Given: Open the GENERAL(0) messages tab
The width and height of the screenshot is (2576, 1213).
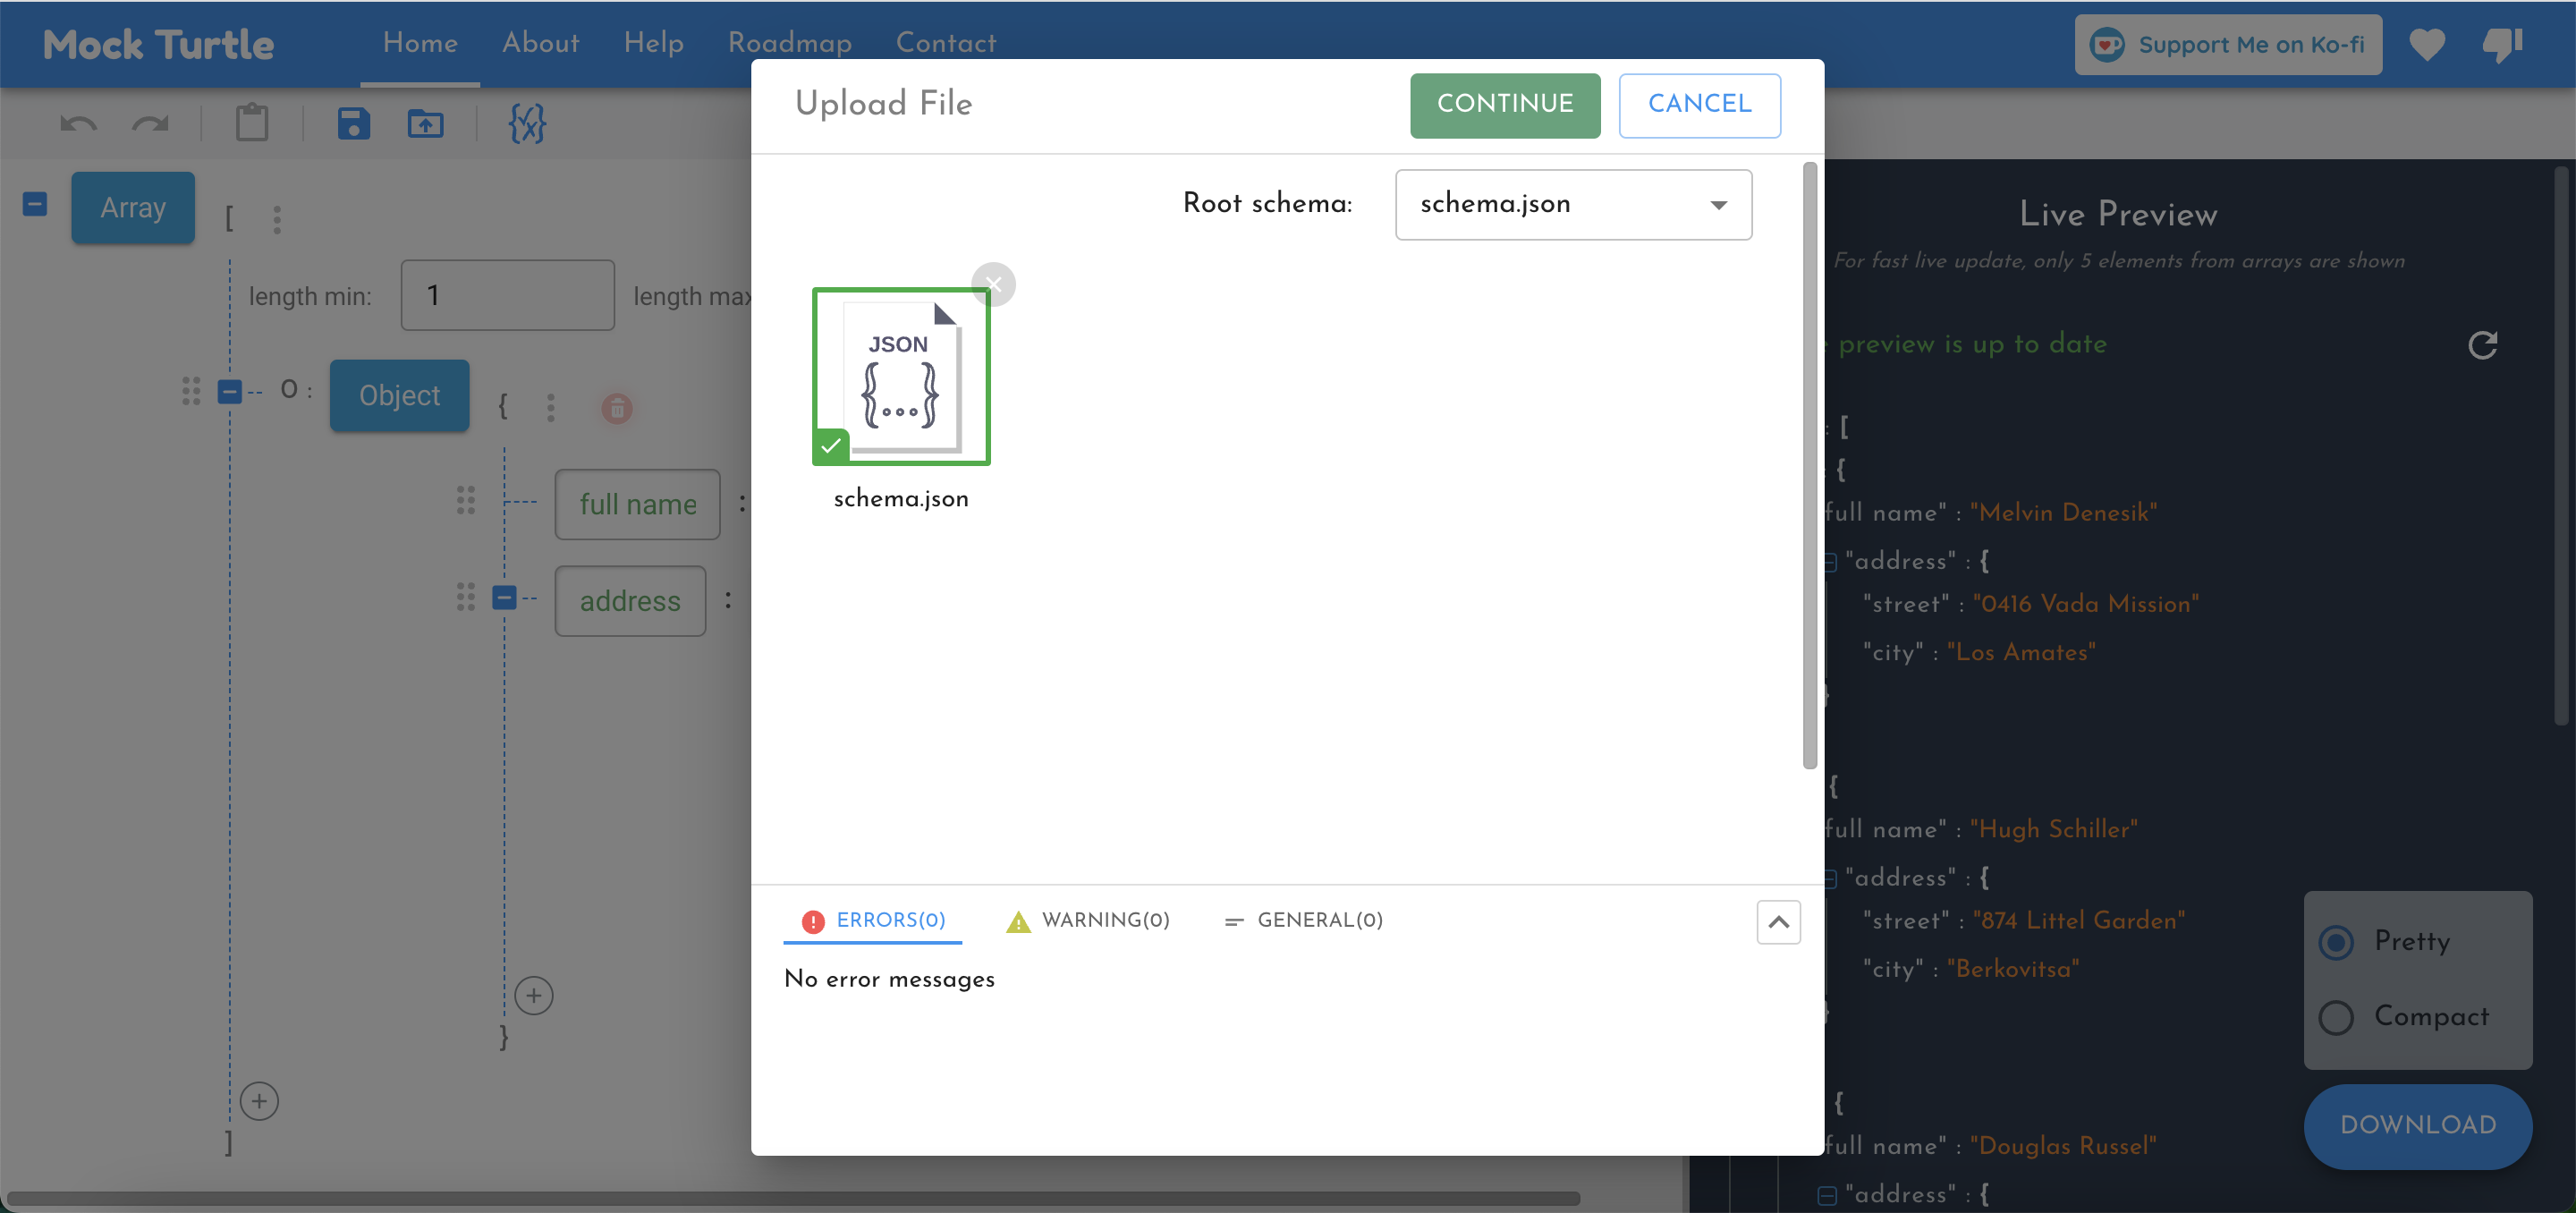Looking at the screenshot, I should click(1304, 920).
